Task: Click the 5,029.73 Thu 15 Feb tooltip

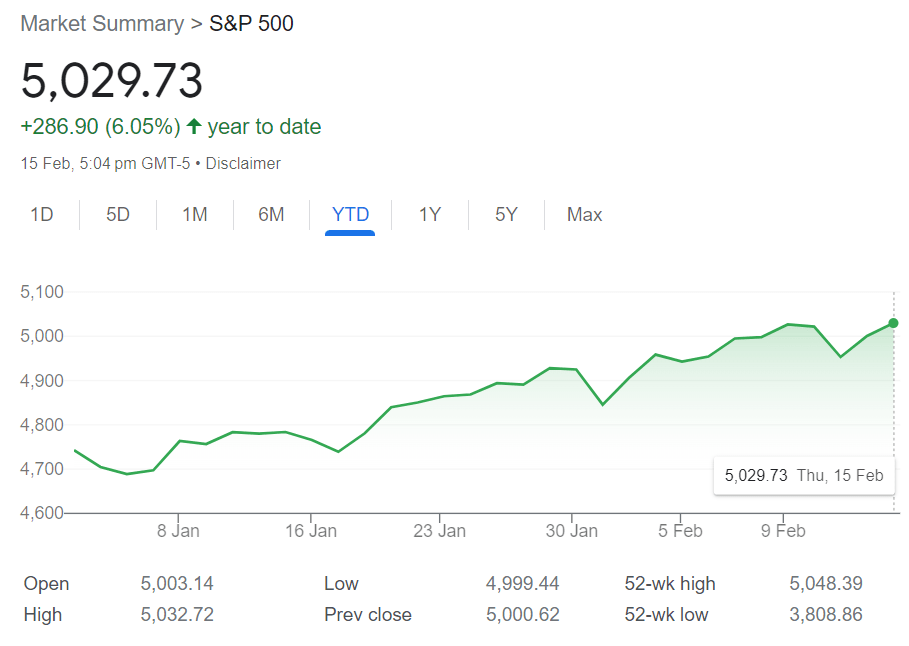Action: coord(804,475)
